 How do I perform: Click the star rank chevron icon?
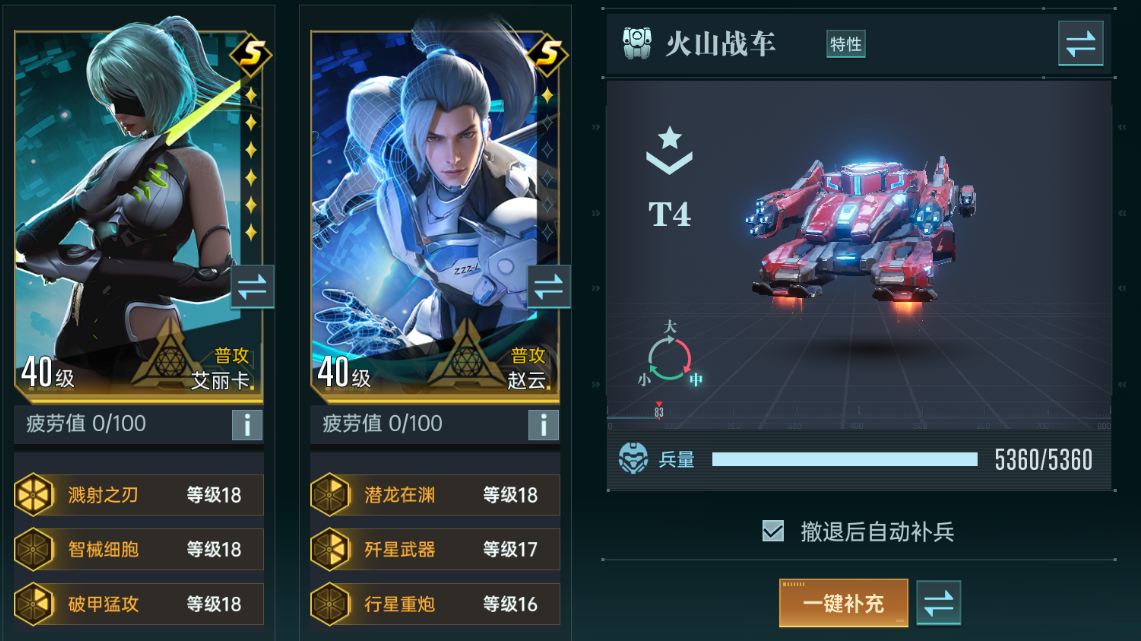pyautogui.click(x=669, y=151)
